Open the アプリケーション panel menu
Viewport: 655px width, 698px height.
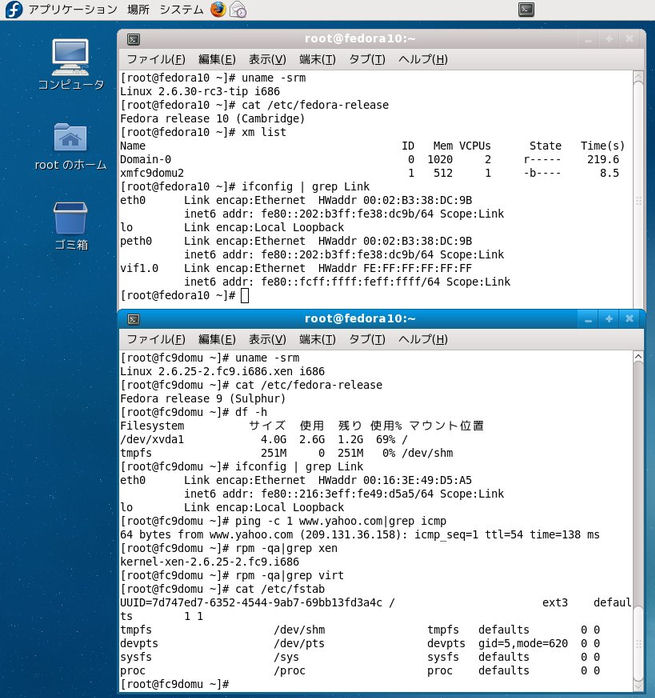pos(73,9)
